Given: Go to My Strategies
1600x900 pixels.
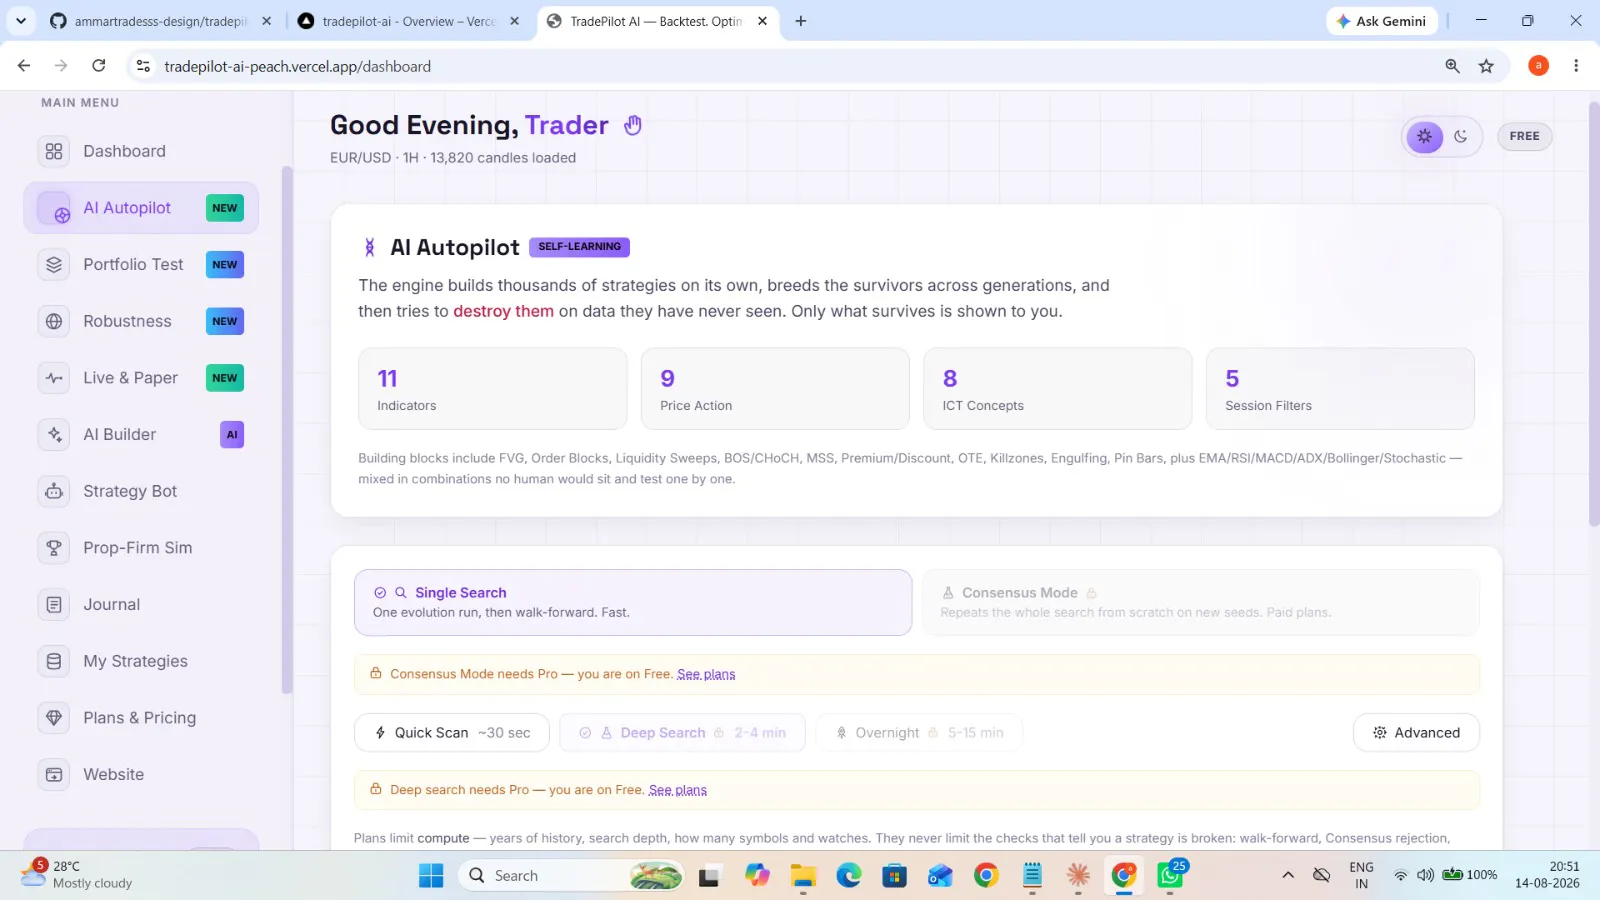Looking at the screenshot, I should pos(141,661).
